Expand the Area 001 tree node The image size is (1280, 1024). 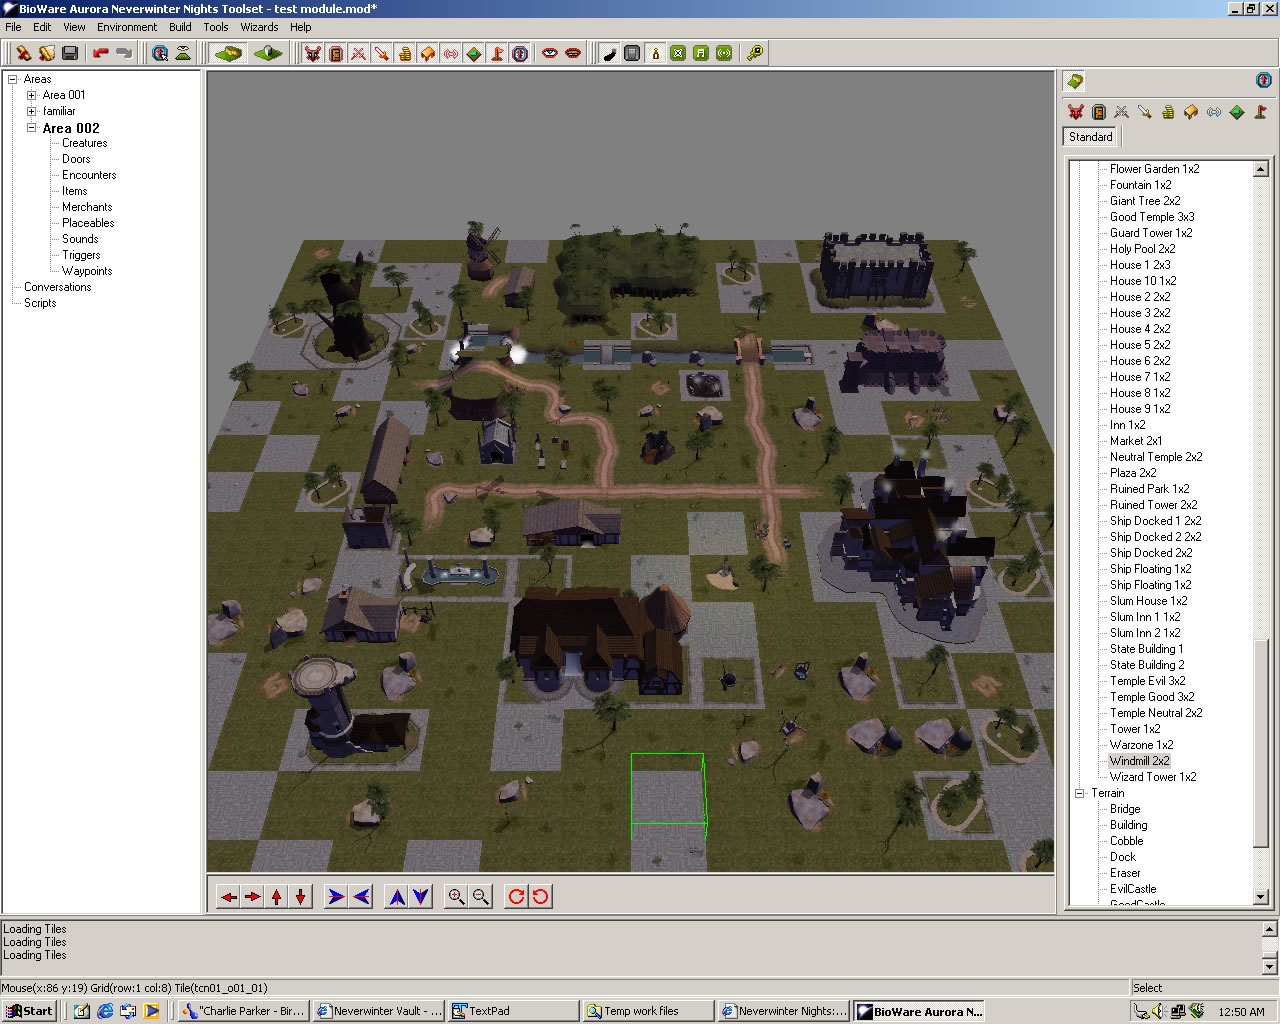[x=31, y=95]
